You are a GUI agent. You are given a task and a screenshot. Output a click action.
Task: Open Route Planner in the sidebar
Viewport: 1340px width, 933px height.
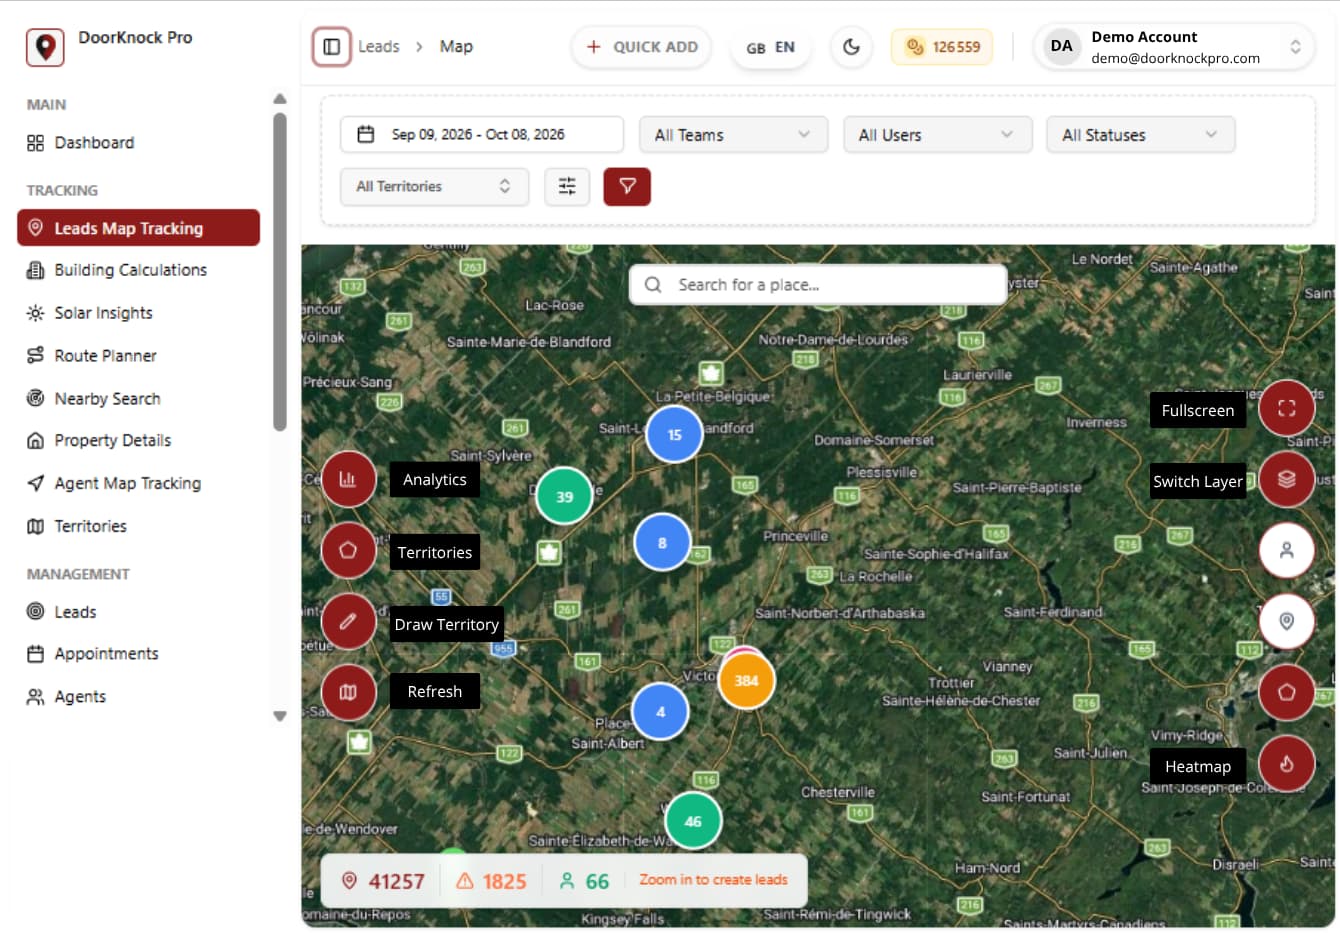[x=105, y=355]
